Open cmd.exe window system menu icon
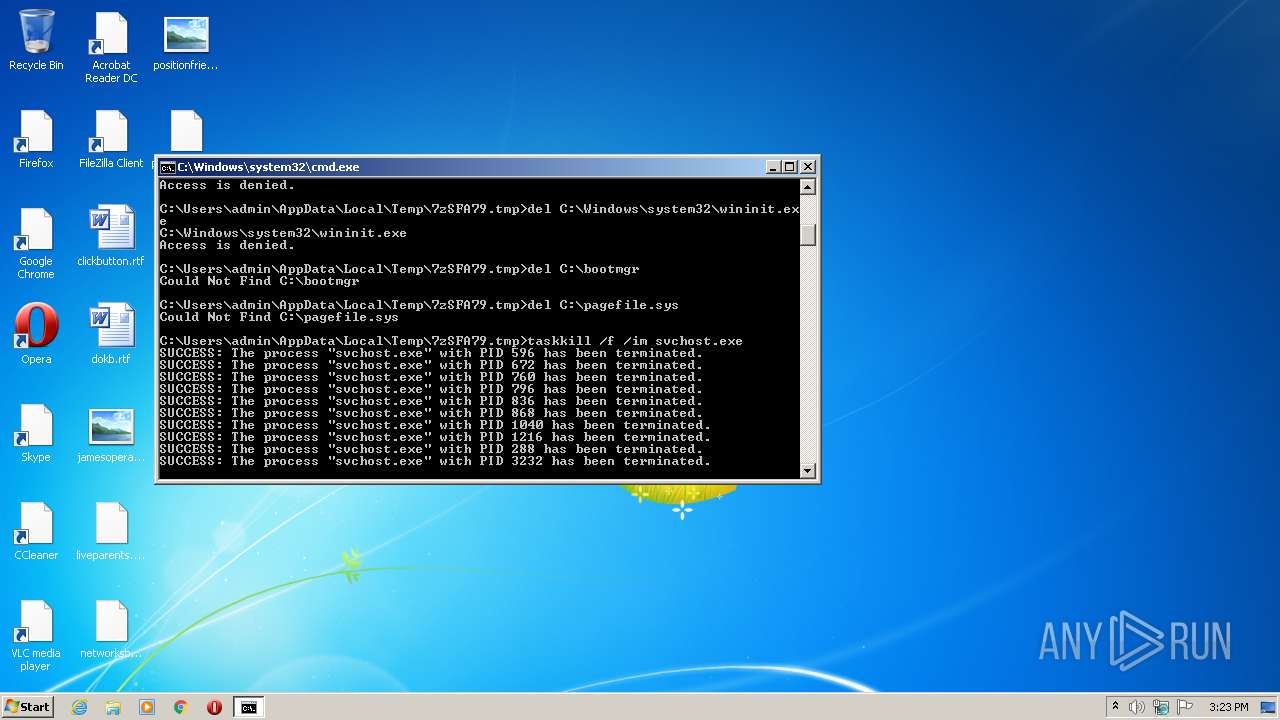The width and height of the screenshot is (1280, 720). point(167,167)
